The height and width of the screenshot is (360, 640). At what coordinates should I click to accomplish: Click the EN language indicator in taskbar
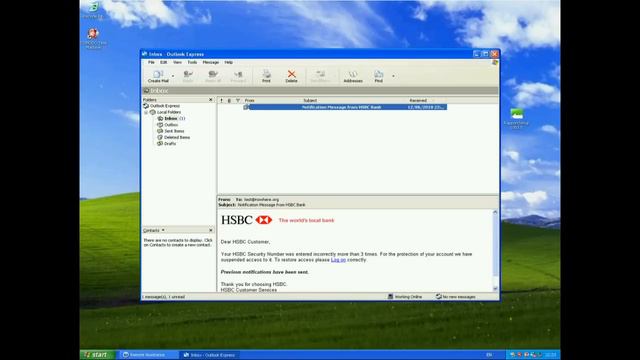[489, 355]
